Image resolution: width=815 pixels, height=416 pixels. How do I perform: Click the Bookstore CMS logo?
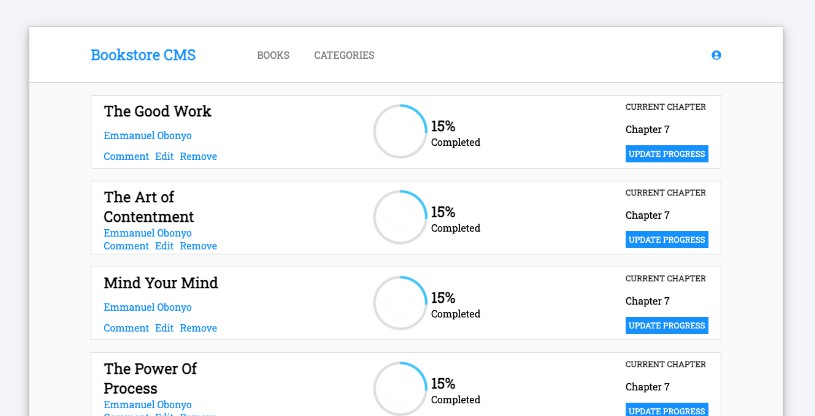tap(143, 55)
